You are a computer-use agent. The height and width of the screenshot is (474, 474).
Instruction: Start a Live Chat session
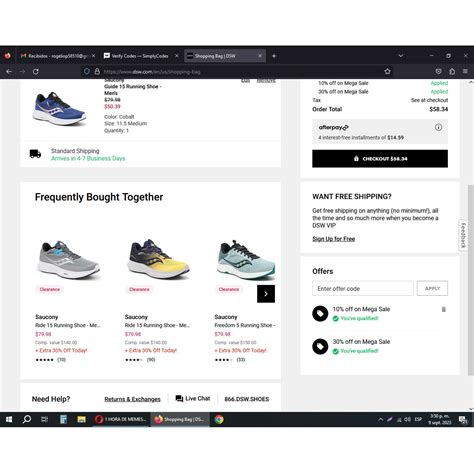click(x=193, y=399)
